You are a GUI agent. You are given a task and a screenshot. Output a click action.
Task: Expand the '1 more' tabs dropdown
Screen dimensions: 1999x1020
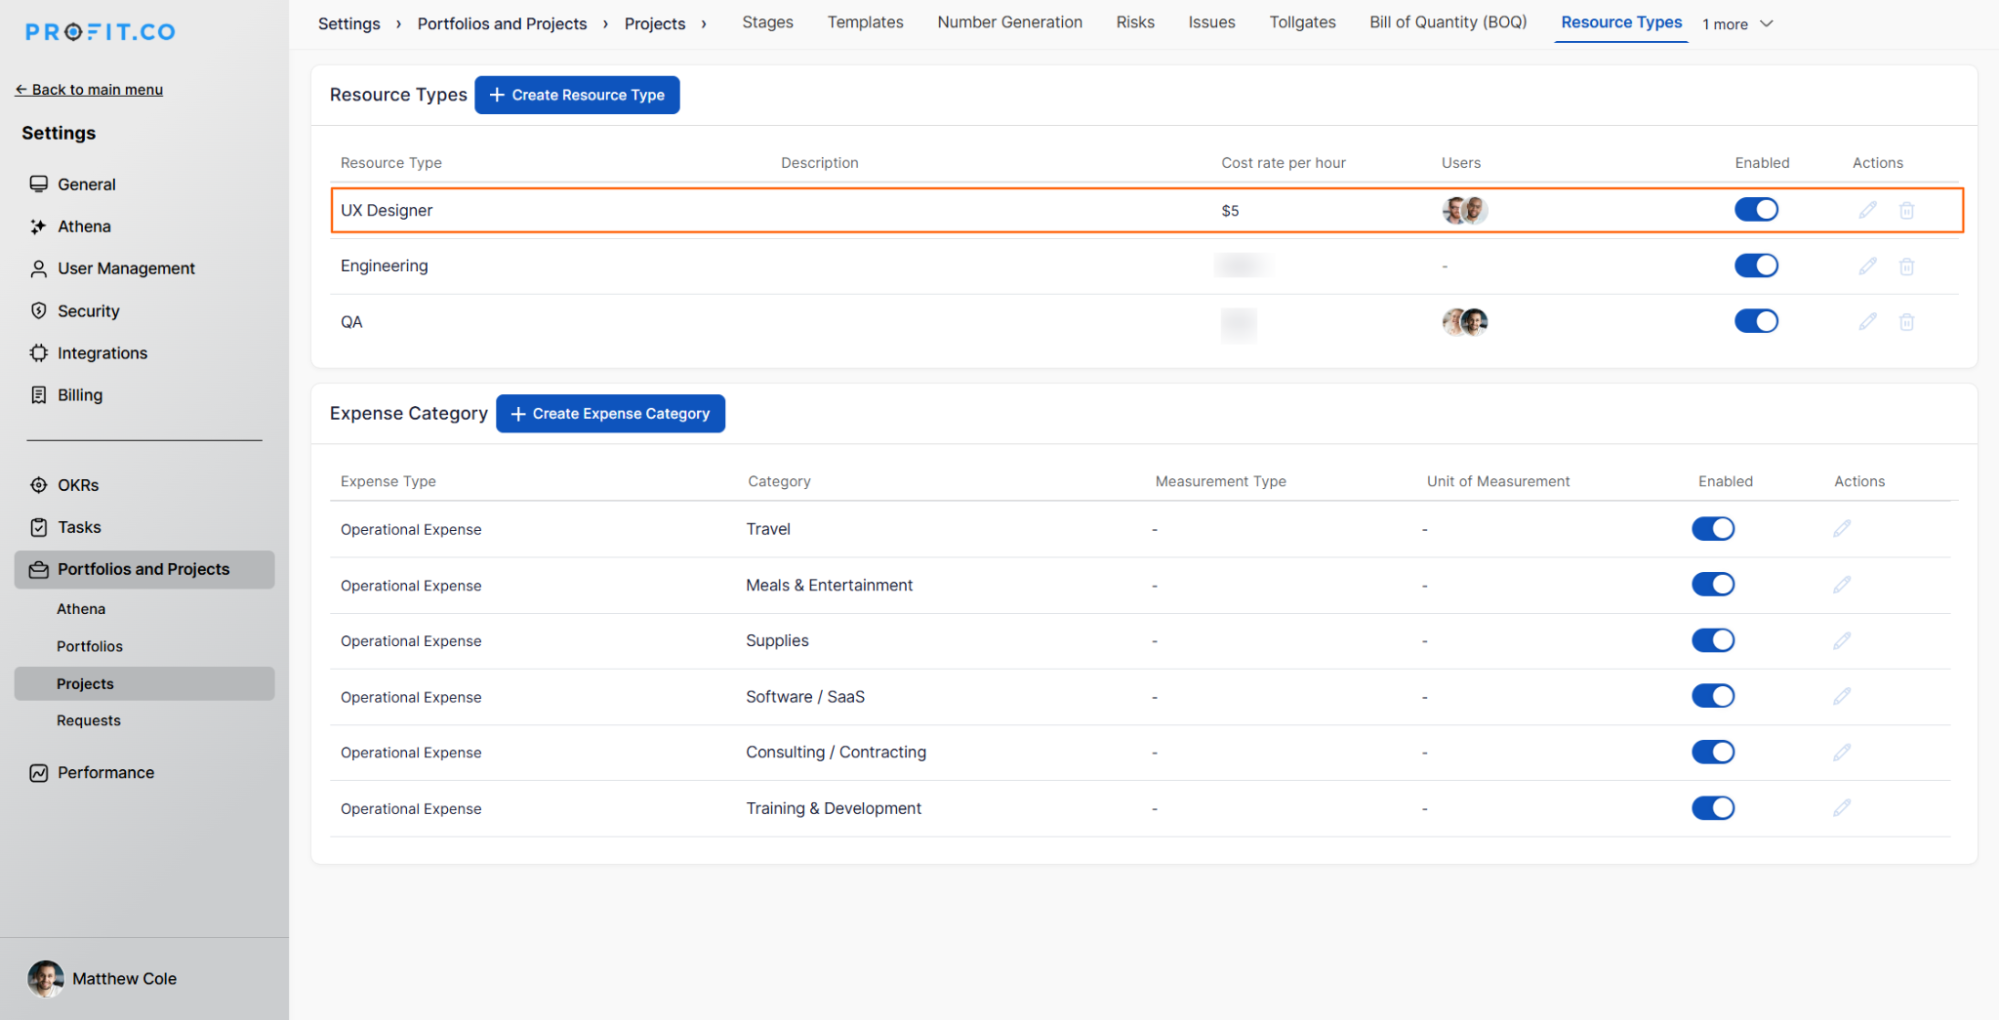tap(1737, 24)
